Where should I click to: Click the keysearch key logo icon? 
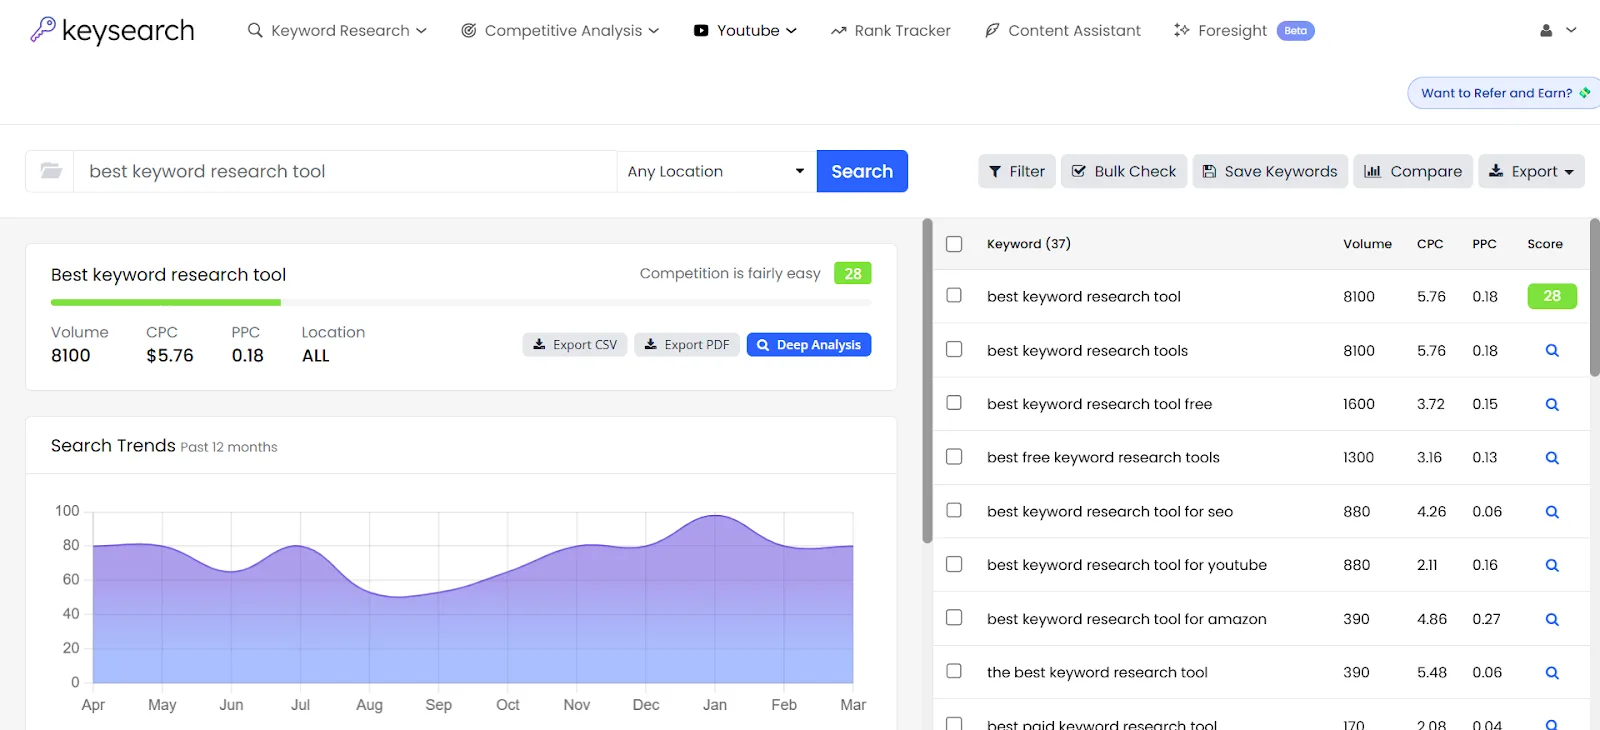(x=42, y=30)
